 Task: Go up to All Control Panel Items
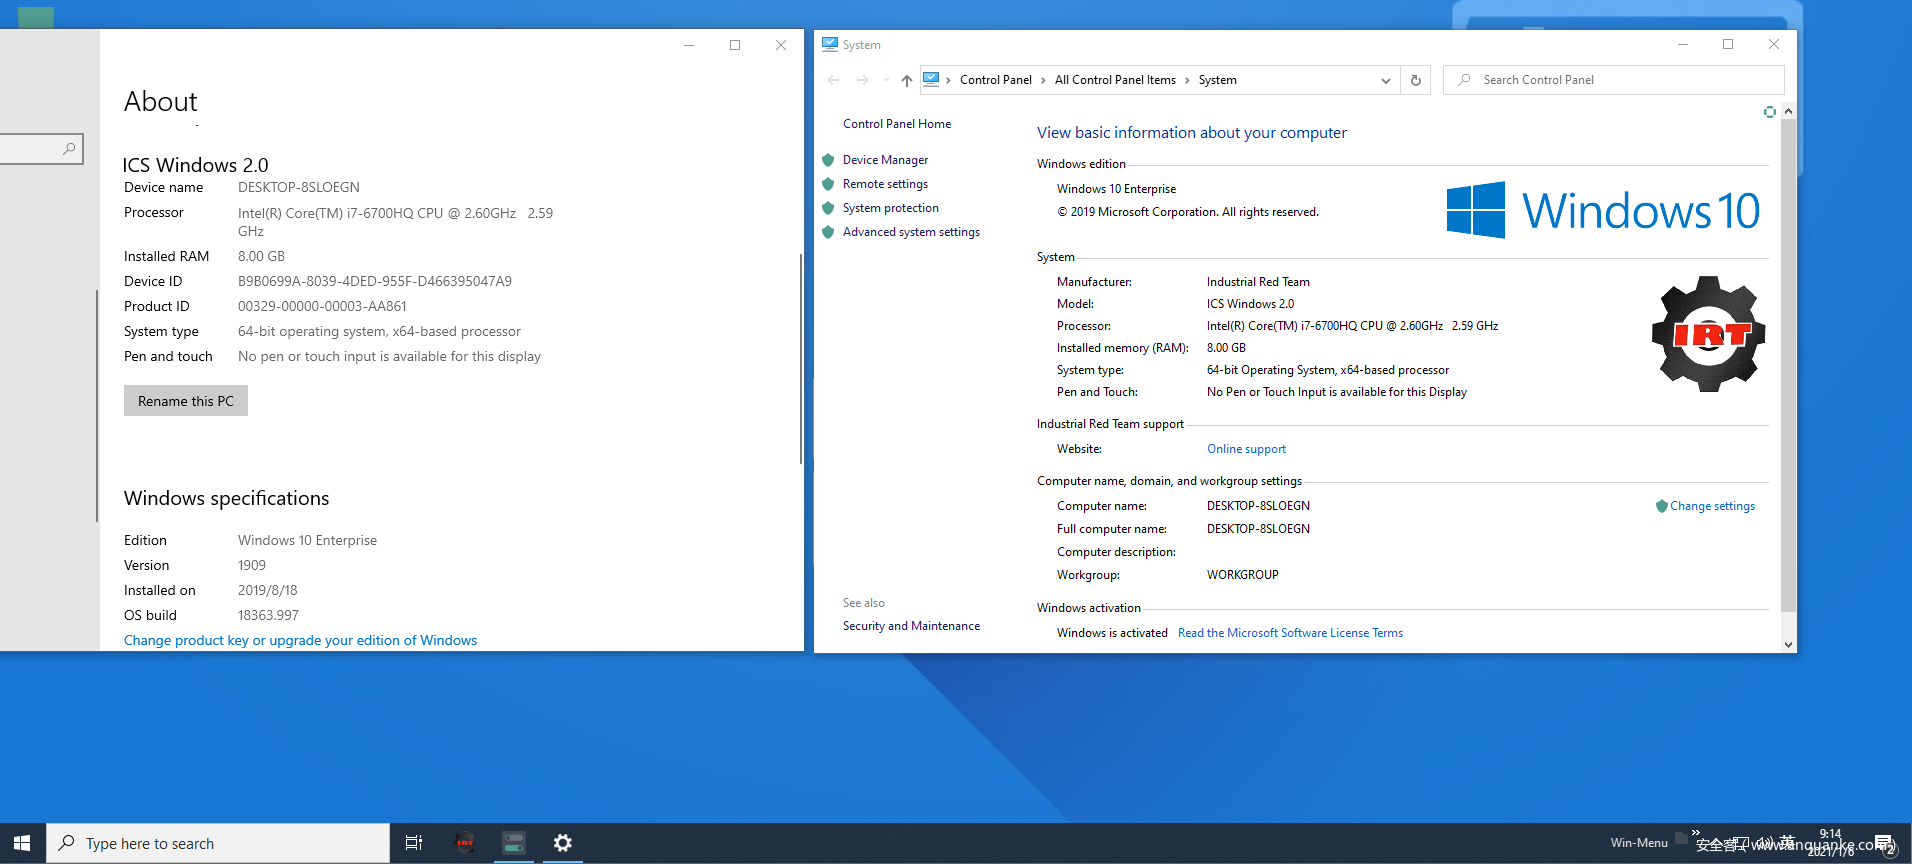coord(906,80)
